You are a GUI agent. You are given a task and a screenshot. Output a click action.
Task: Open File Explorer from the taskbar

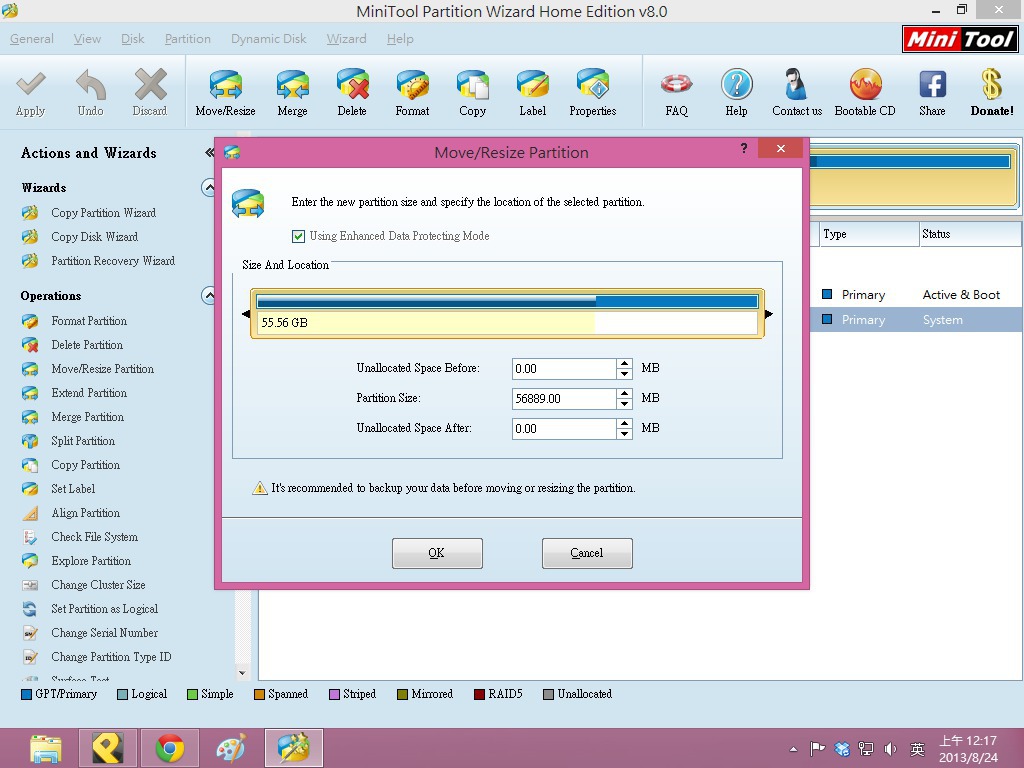[46, 748]
